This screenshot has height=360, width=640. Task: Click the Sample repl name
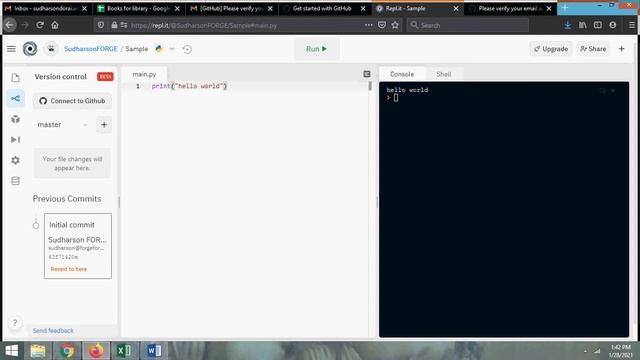click(x=137, y=49)
